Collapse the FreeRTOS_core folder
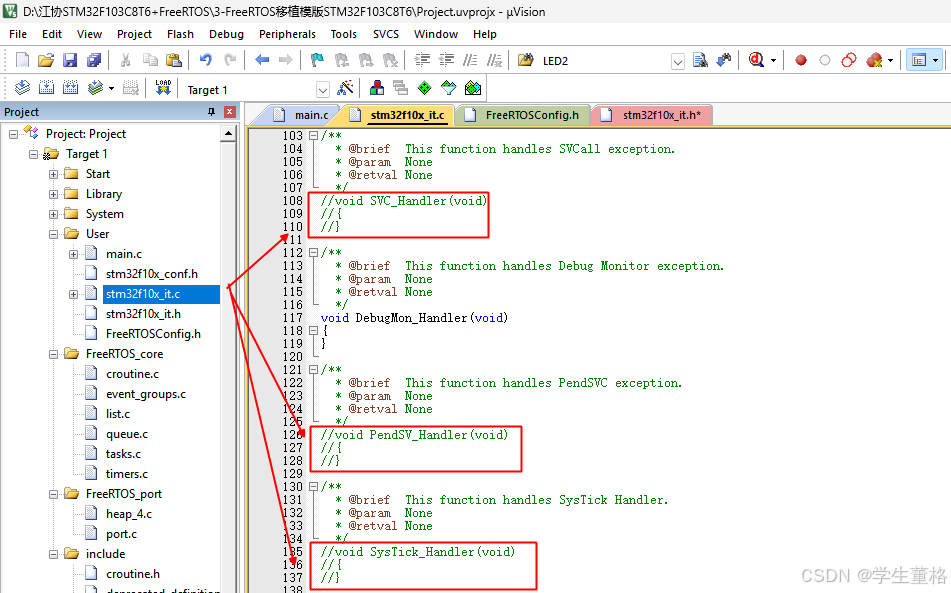The image size is (951, 593). click(53, 355)
